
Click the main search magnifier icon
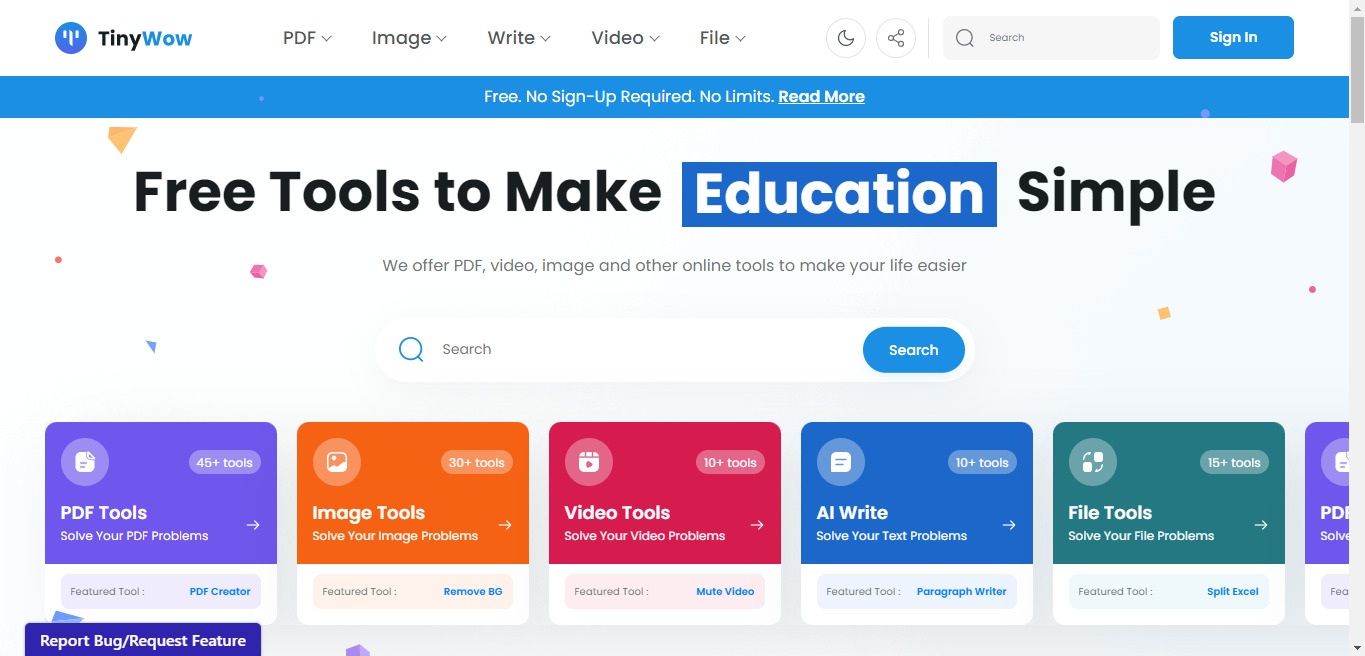[411, 349]
